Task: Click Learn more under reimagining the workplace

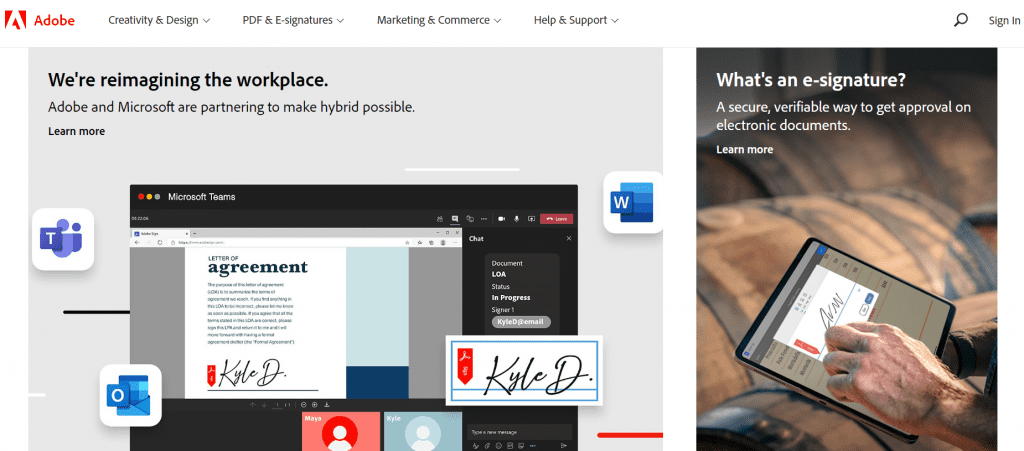Action: coord(76,131)
